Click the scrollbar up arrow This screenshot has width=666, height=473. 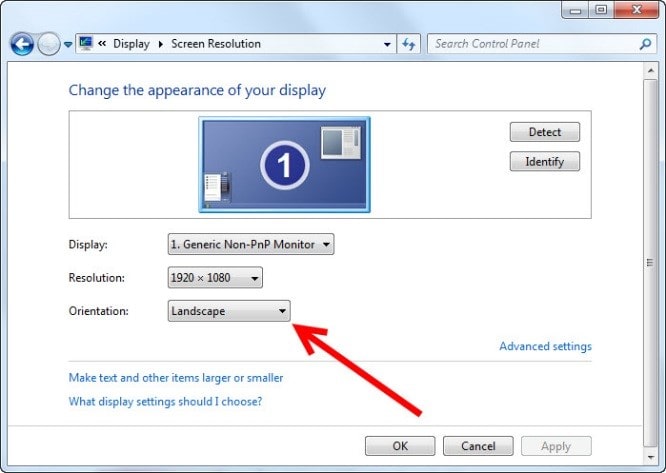(x=650, y=71)
